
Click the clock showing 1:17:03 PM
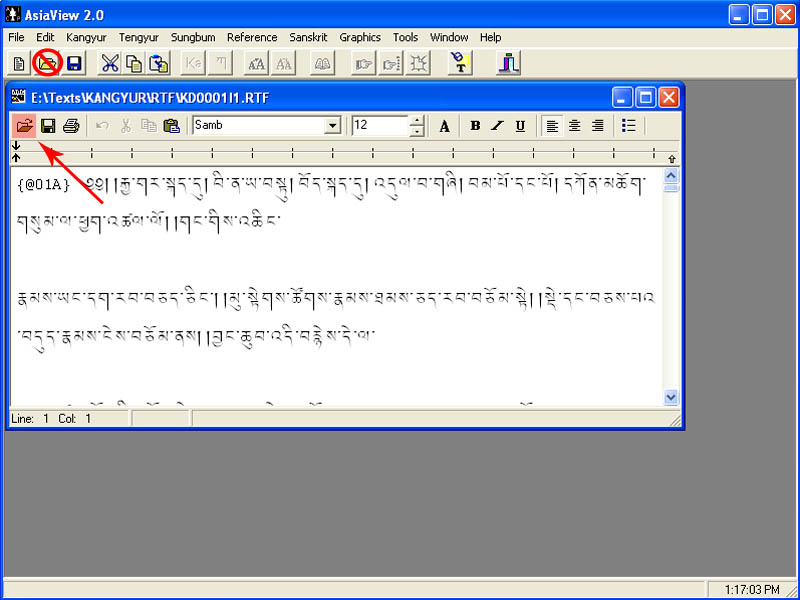[752, 590]
